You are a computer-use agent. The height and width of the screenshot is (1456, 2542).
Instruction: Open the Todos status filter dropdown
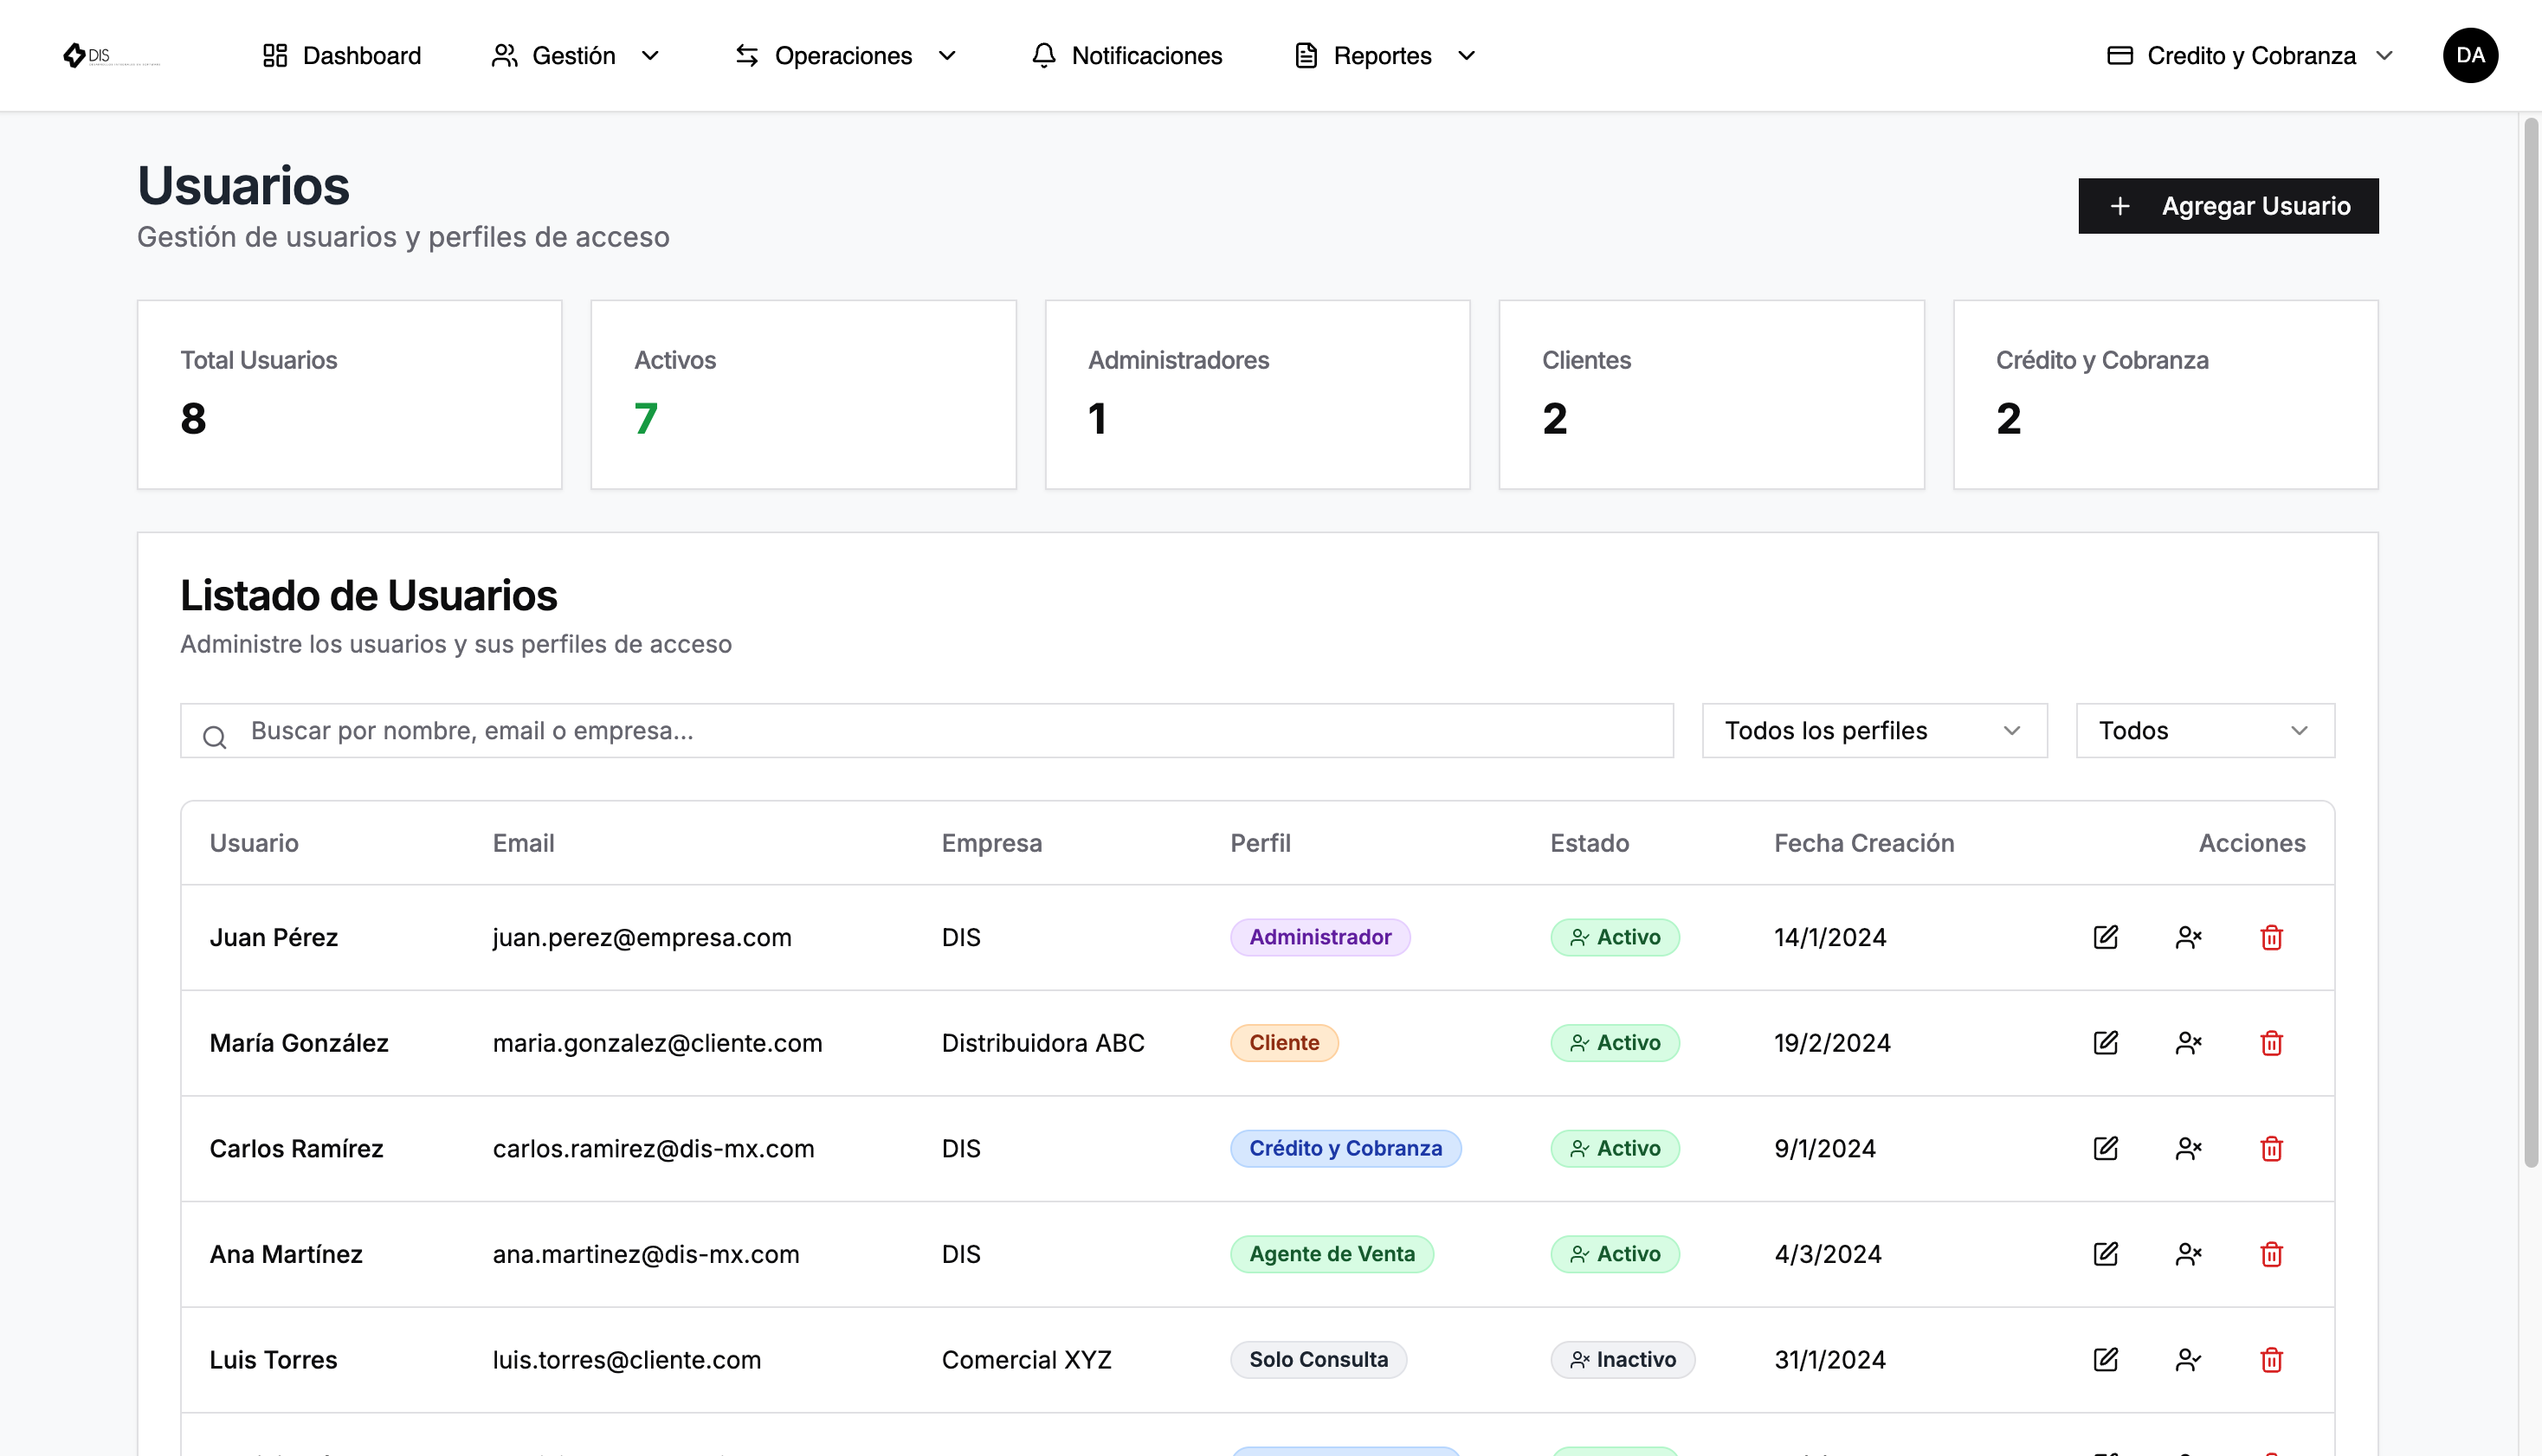2205,730
